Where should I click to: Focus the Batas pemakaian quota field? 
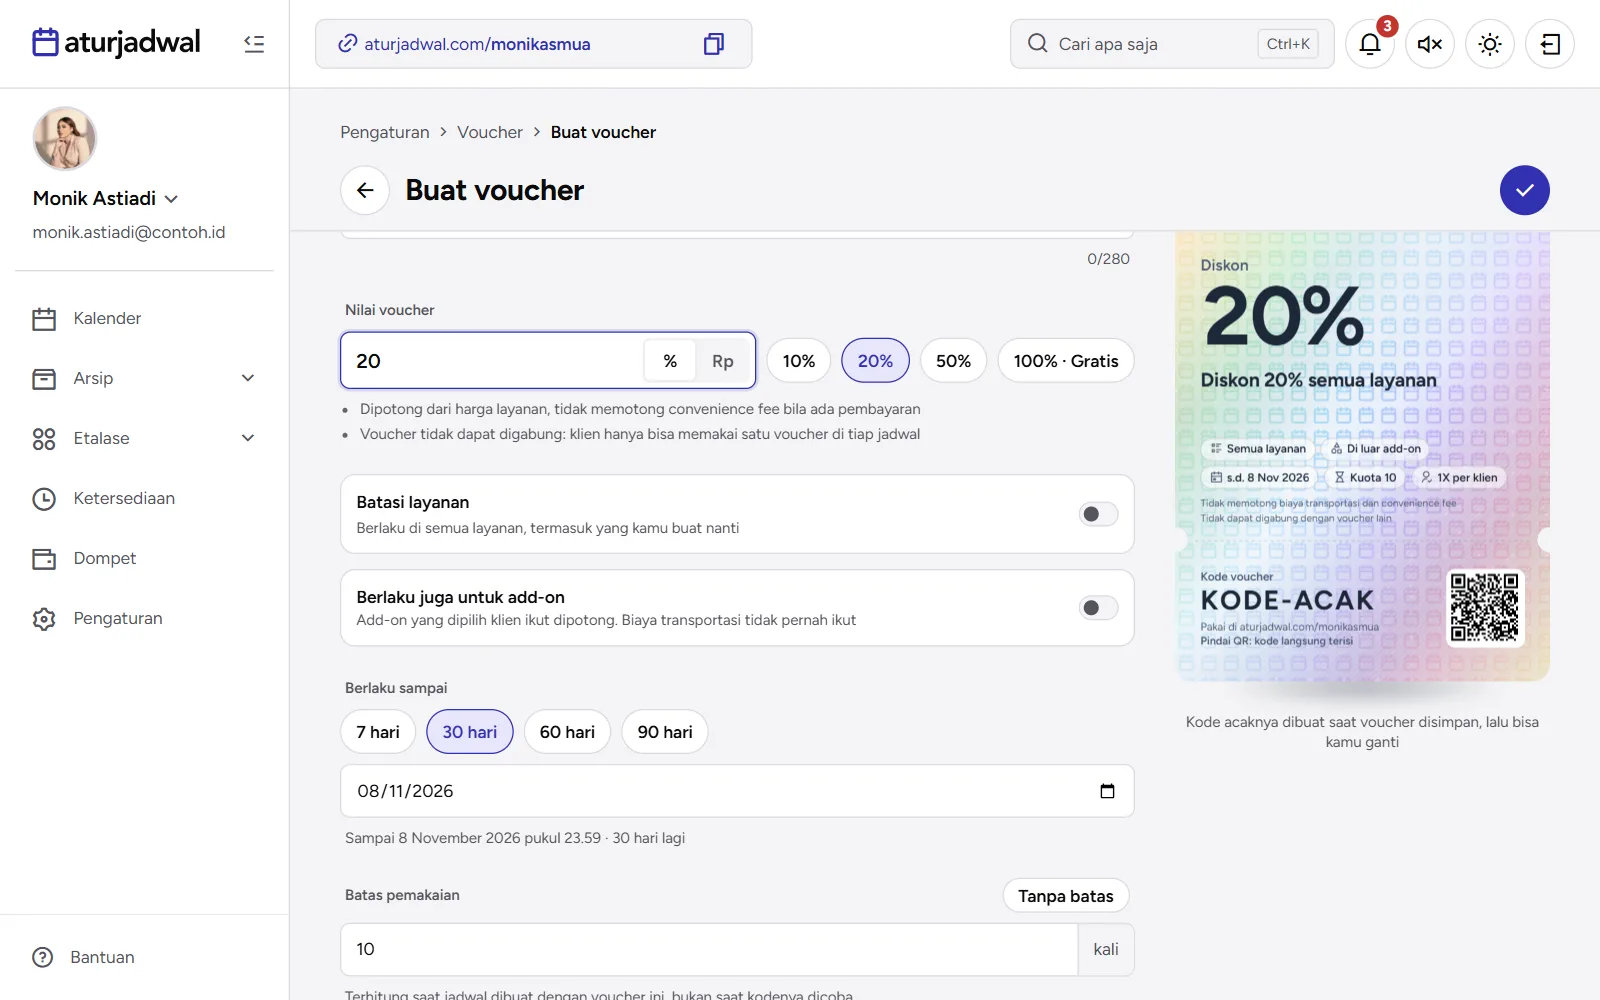click(x=709, y=949)
